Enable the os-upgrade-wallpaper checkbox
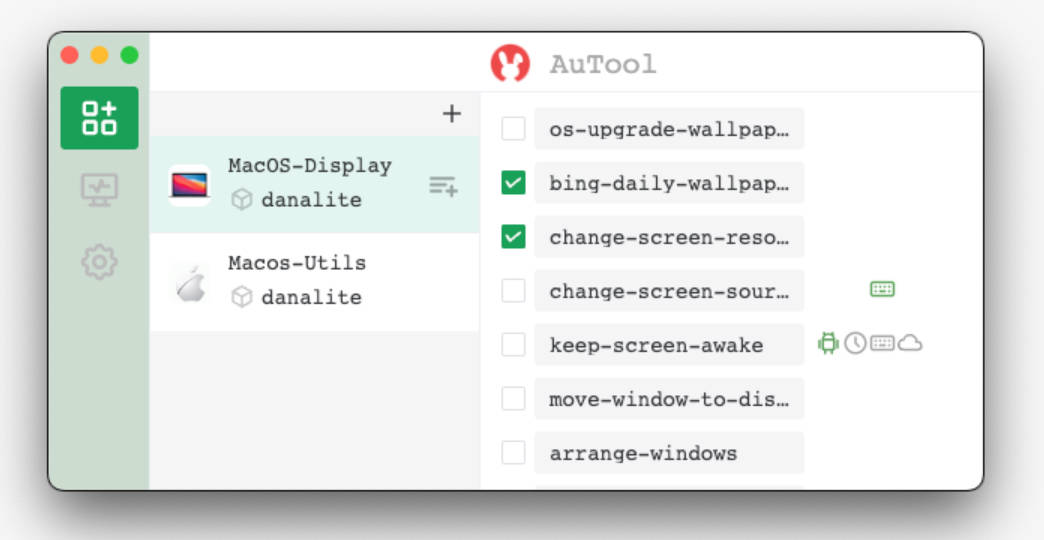Screen dimensions: 1044x540 pos(513,129)
